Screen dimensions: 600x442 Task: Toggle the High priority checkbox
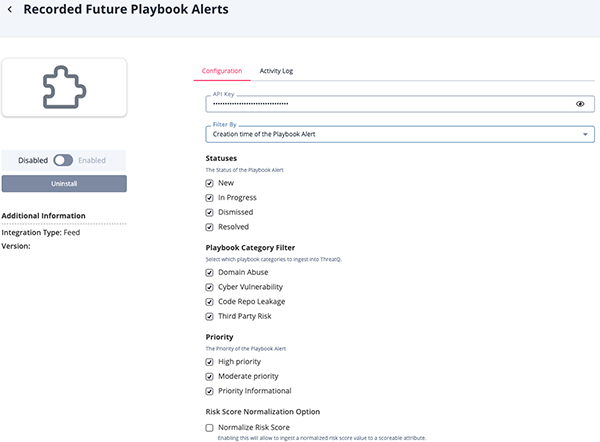coord(210,362)
